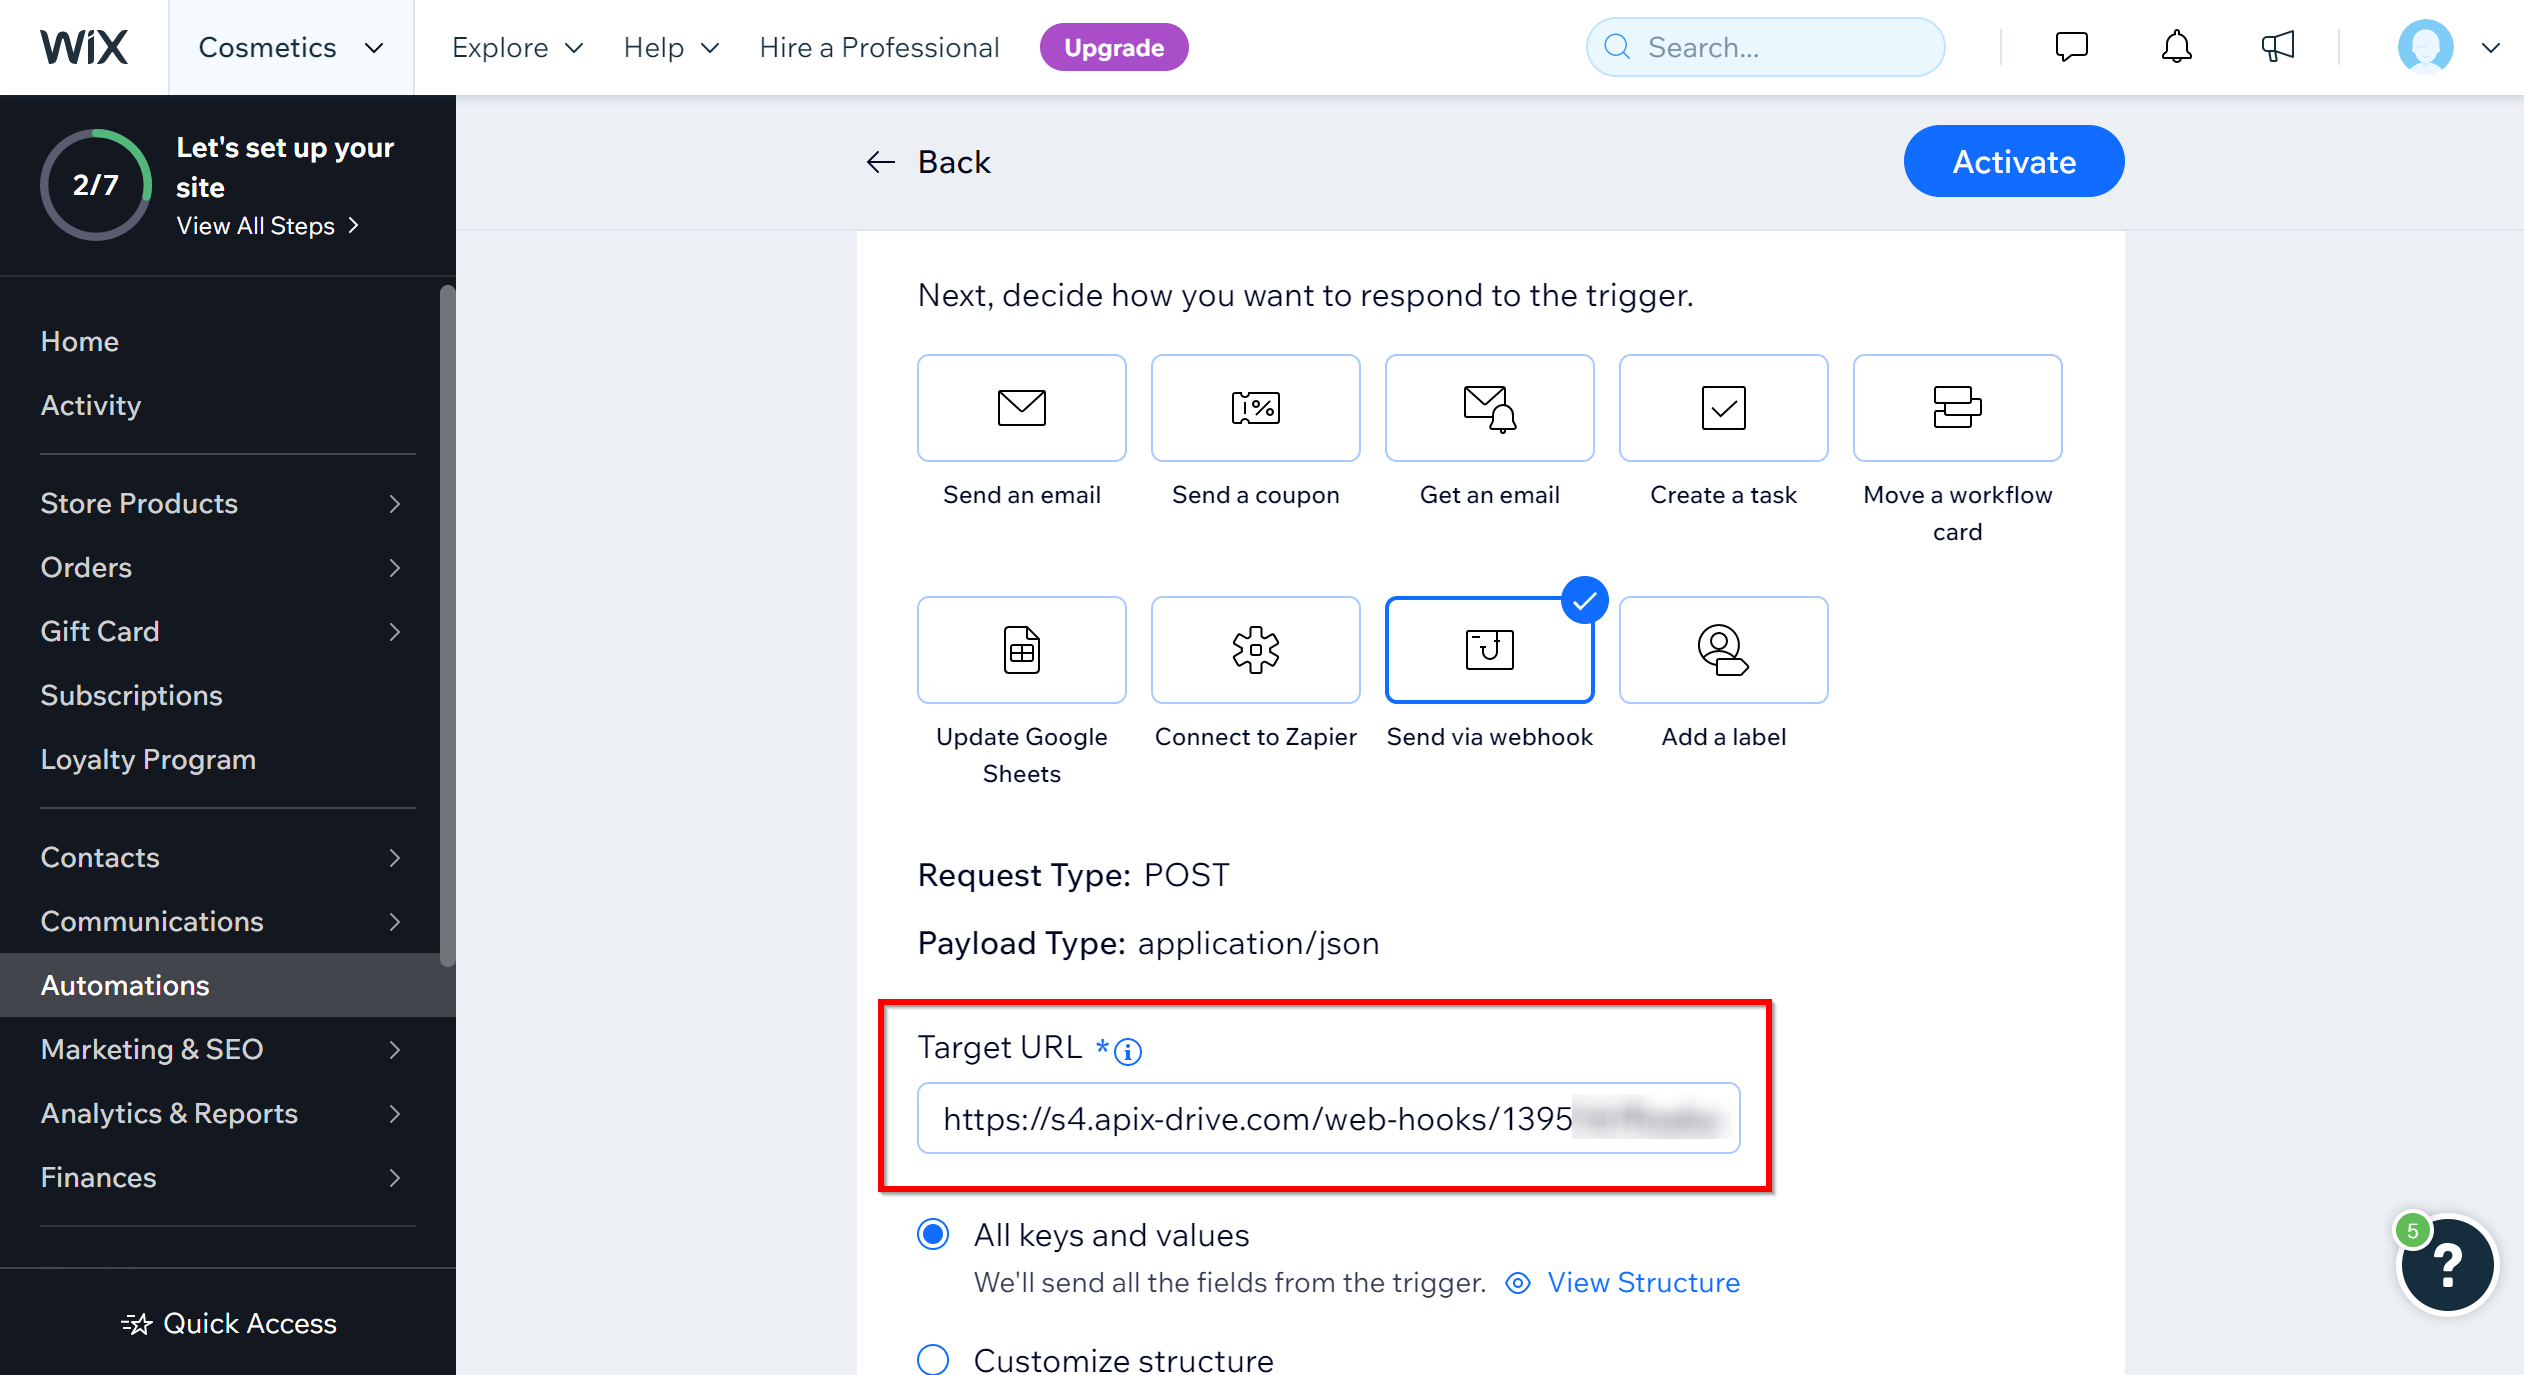Expand Store Products submenu
Screen dimensions: 2524x1375
pyautogui.click(x=395, y=504)
